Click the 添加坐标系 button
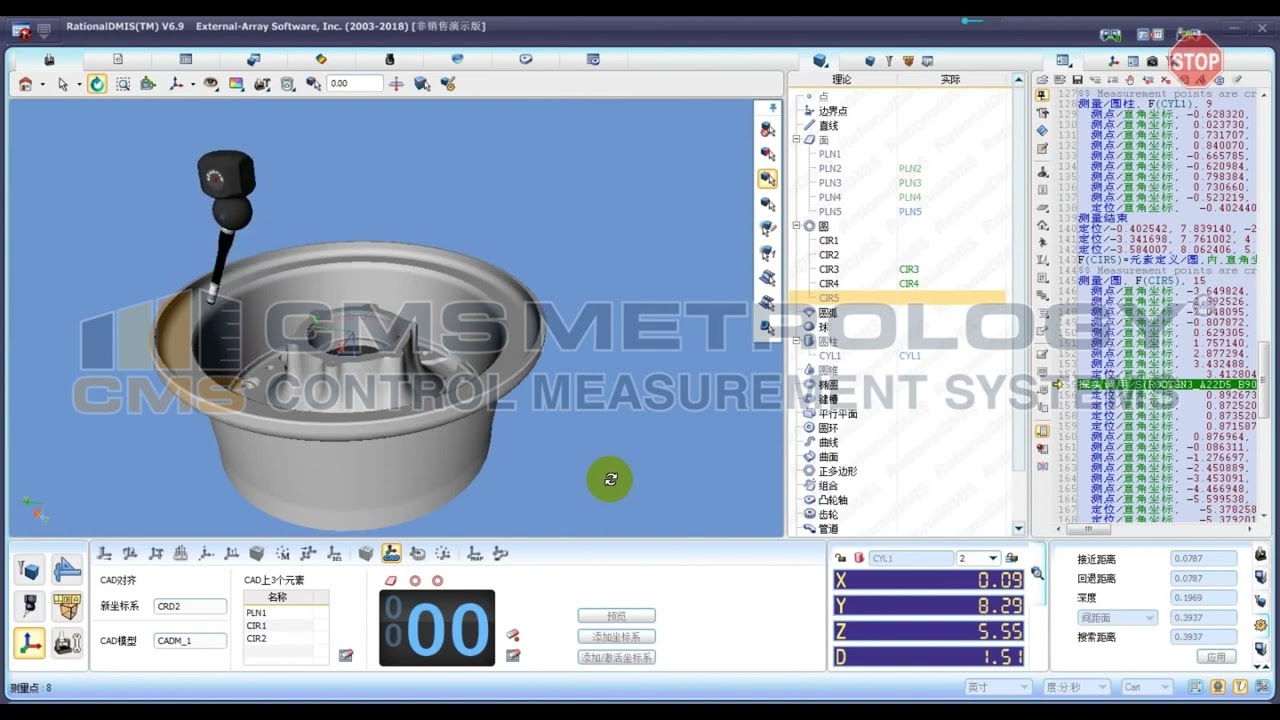The image size is (1280, 720). pyautogui.click(x=617, y=637)
